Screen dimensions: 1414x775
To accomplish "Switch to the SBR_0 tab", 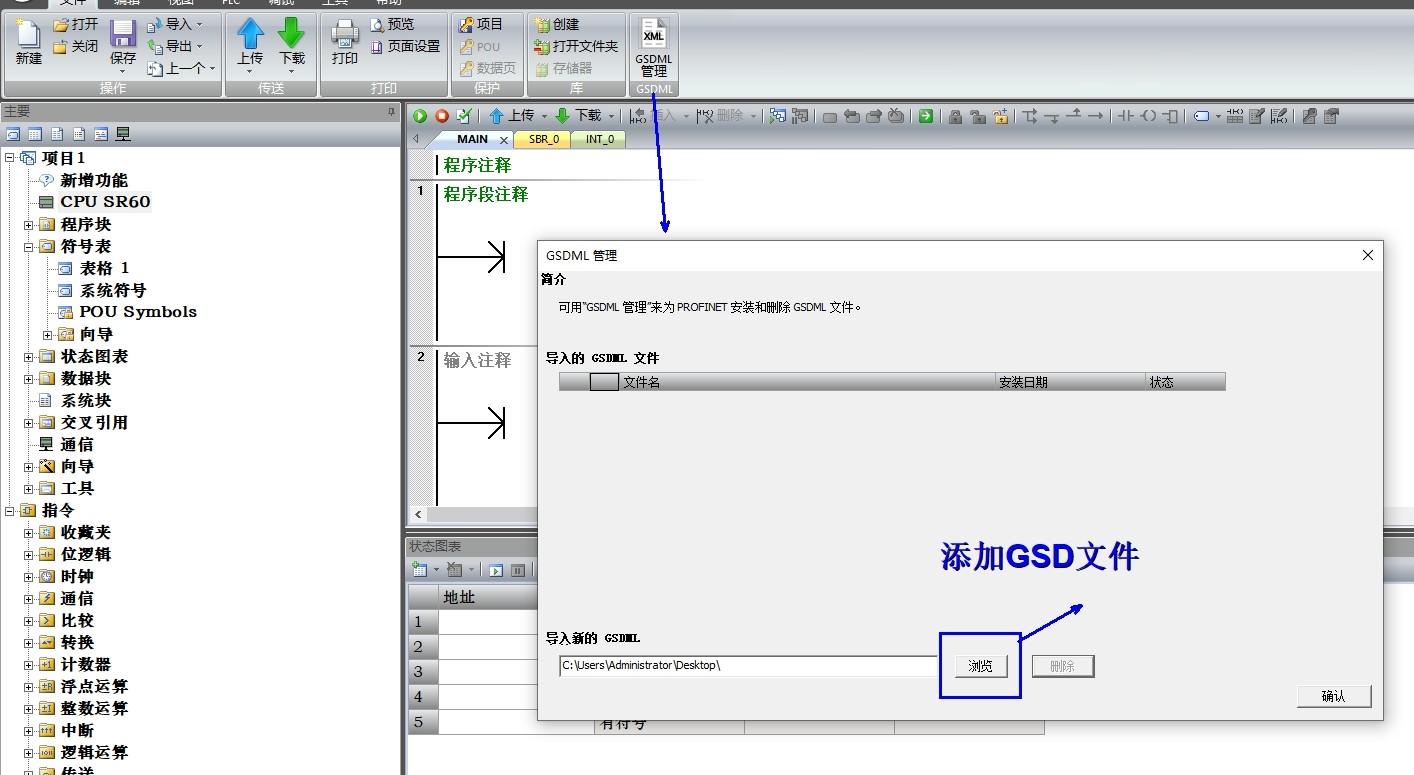I will (x=544, y=139).
